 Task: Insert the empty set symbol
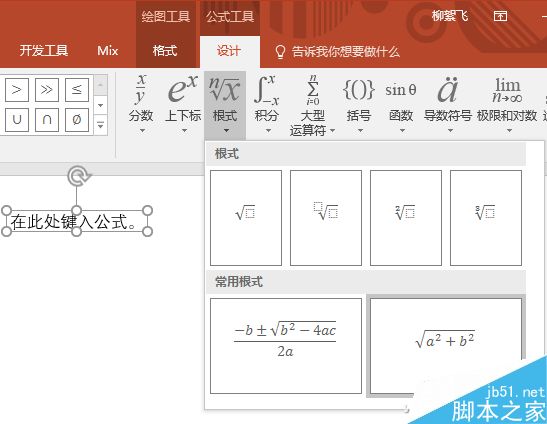[77, 120]
